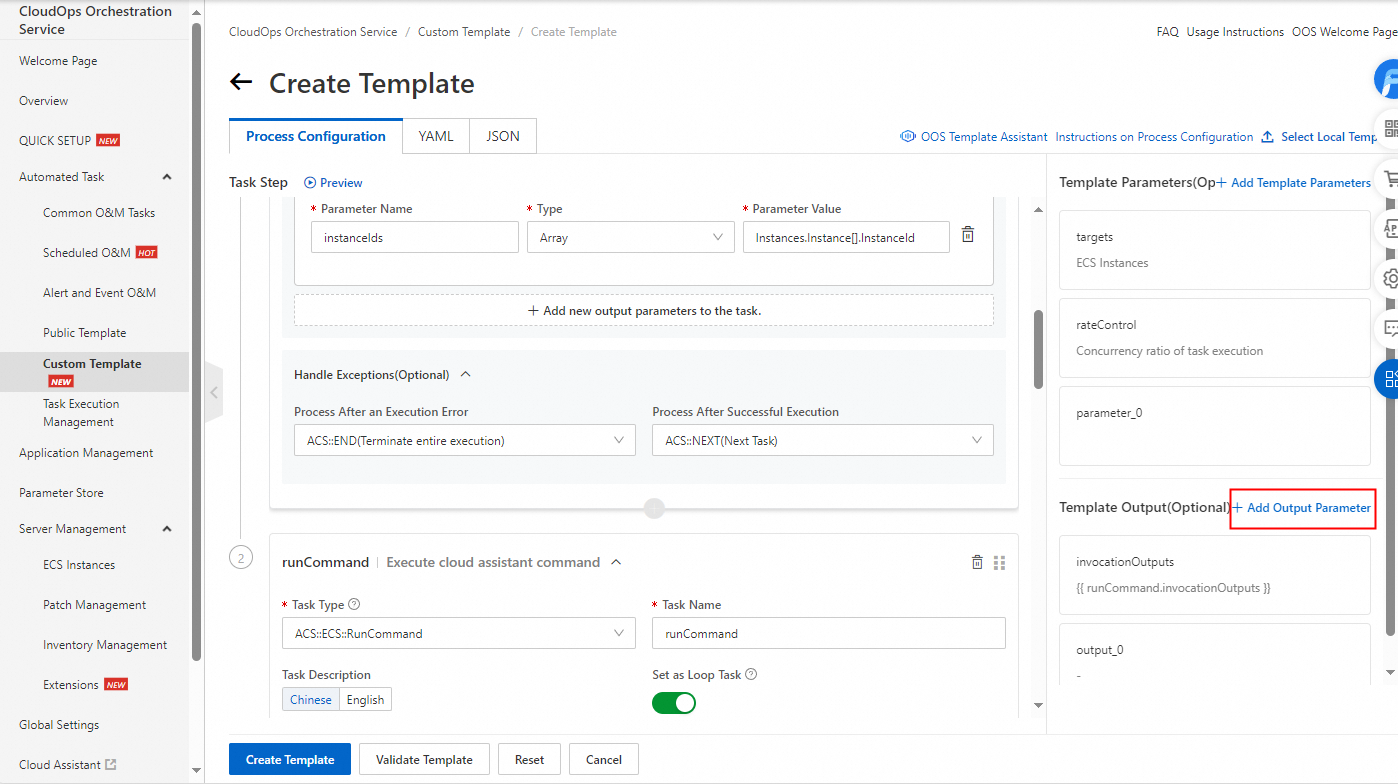Screen dimensions: 1398x784
Task: Select the rateControl template parameter card
Action: [1214, 338]
